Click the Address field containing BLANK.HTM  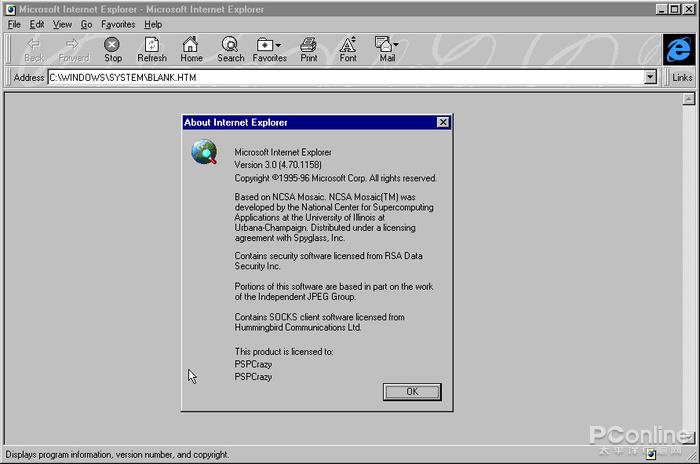tap(346, 77)
